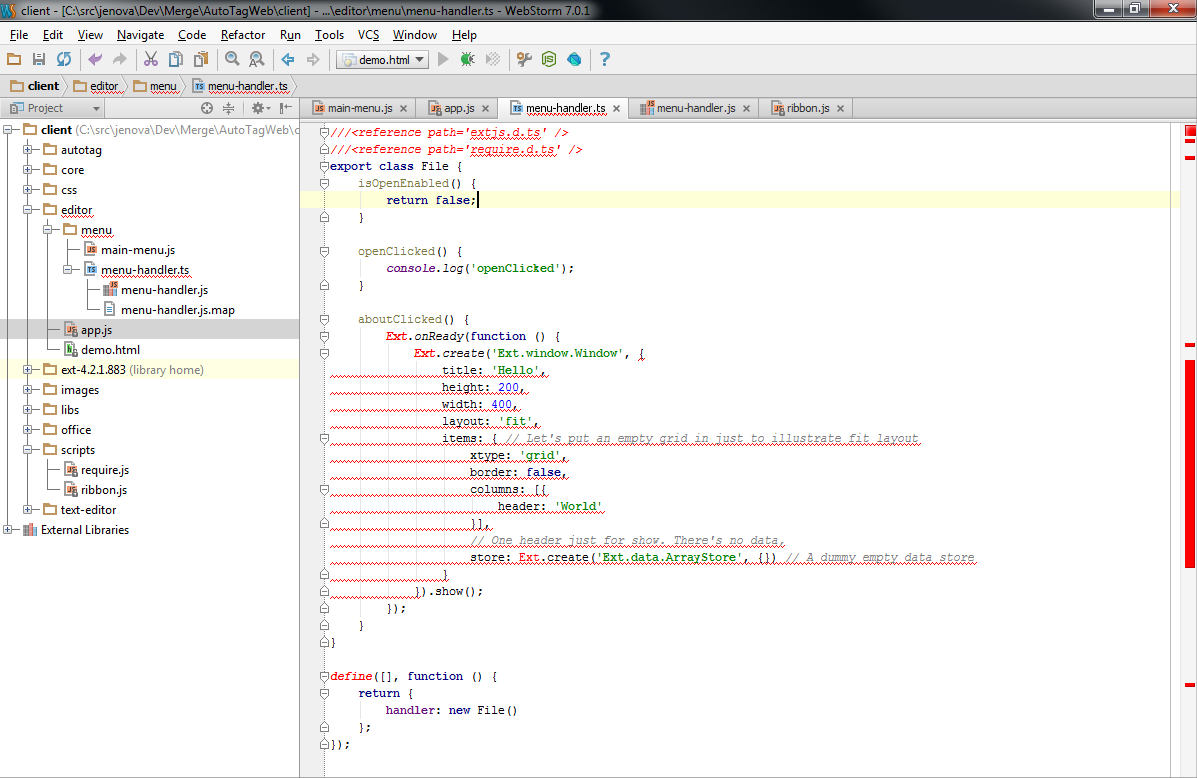Click the red error indicator atop the gutter

click(1190, 131)
